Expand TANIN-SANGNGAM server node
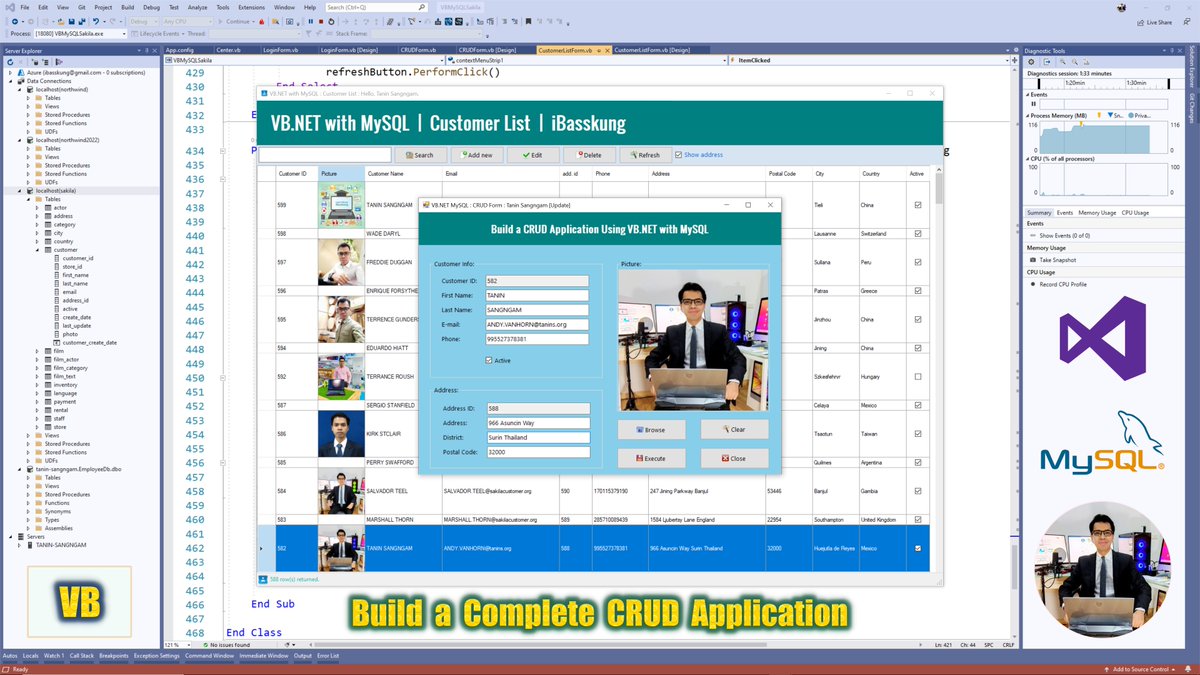This screenshot has height=675, width=1200. 19,545
